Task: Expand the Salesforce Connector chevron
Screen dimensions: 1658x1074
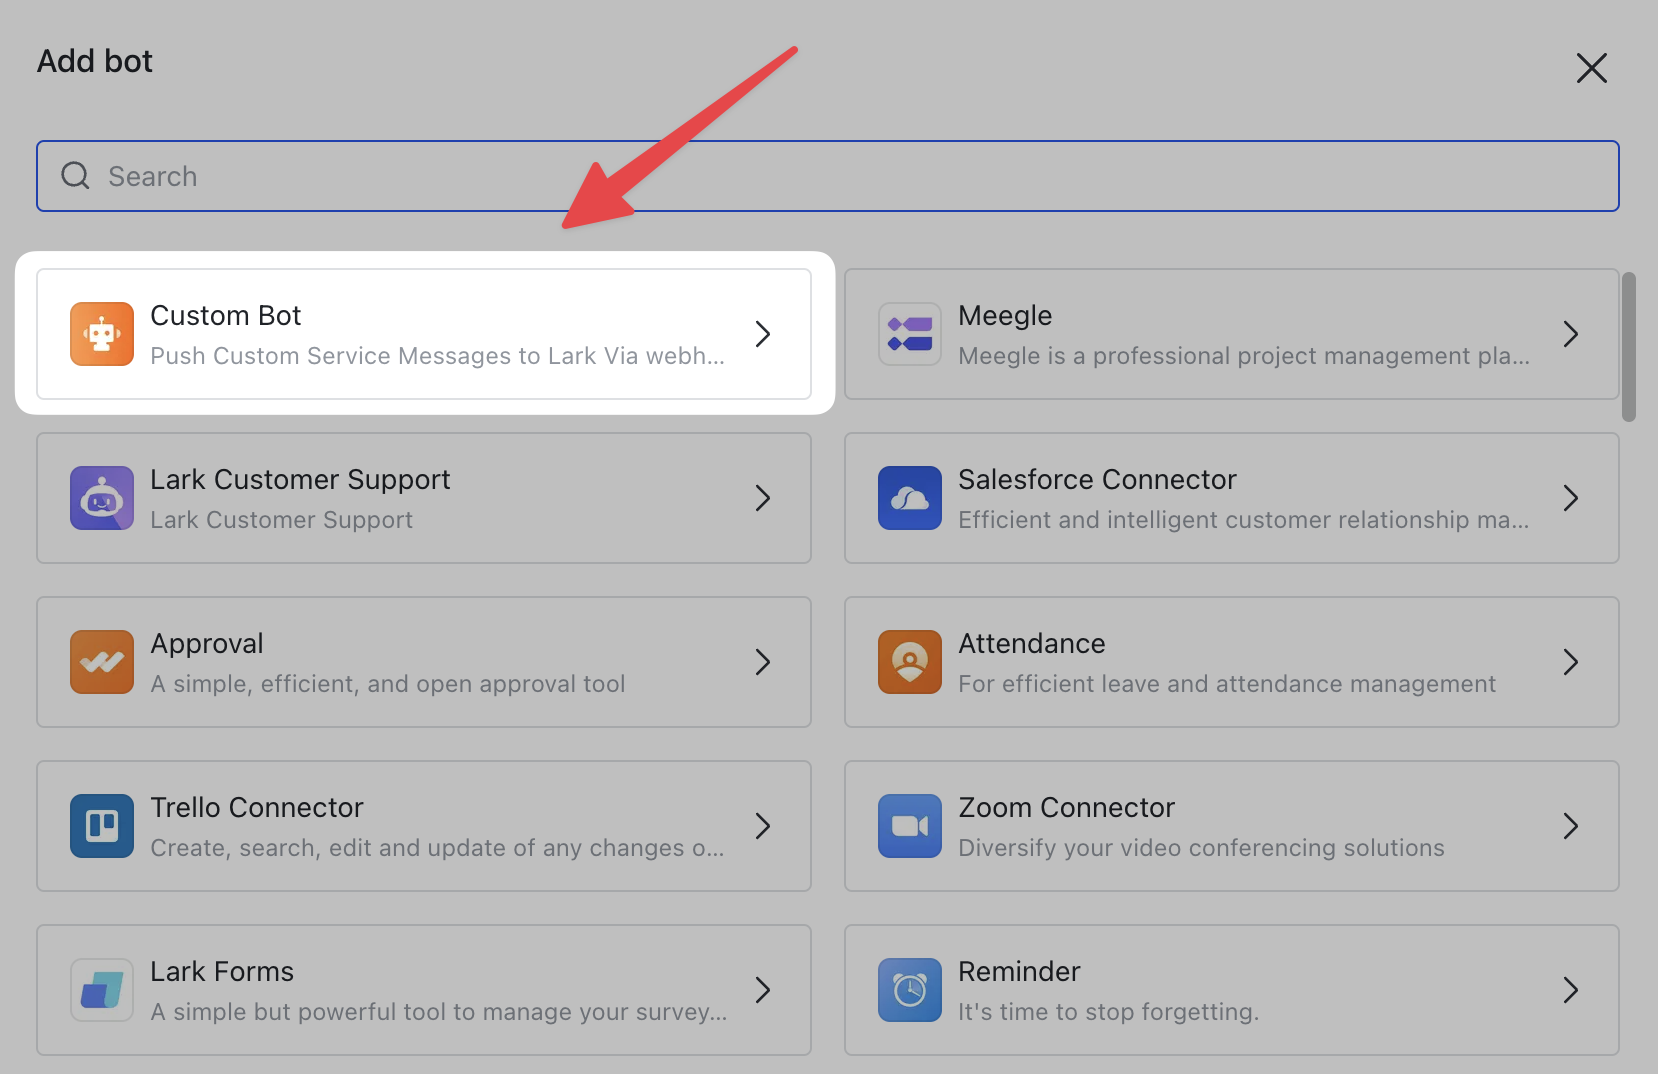Action: tap(1571, 498)
